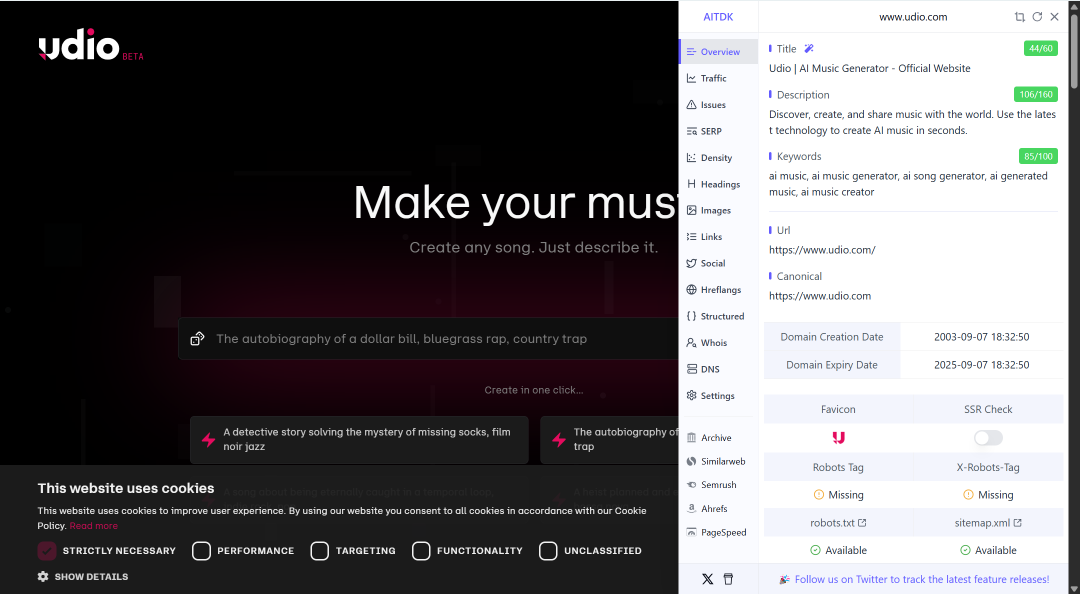The width and height of the screenshot is (1080, 594).
Task: Click the Available status under robots.txt
Action: pyautogui.click(x=838, y=550)
